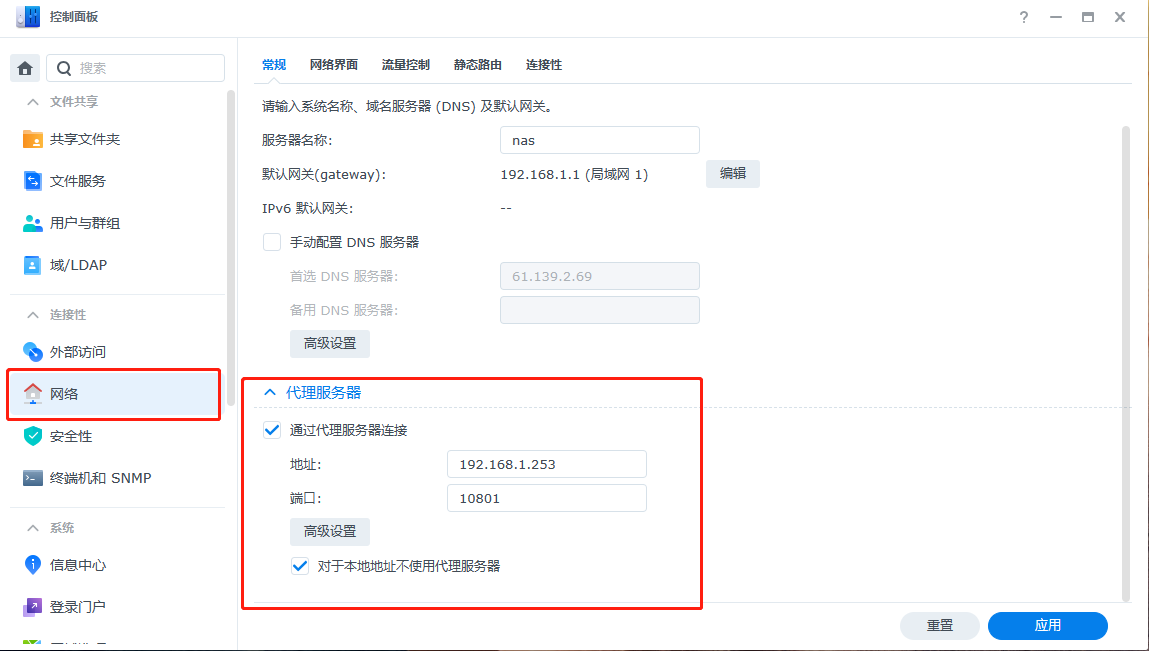This screenshot has width=1149, height=651.
Task: Switch to the 流量控制 tab
Action: click(x=405, y=65)
